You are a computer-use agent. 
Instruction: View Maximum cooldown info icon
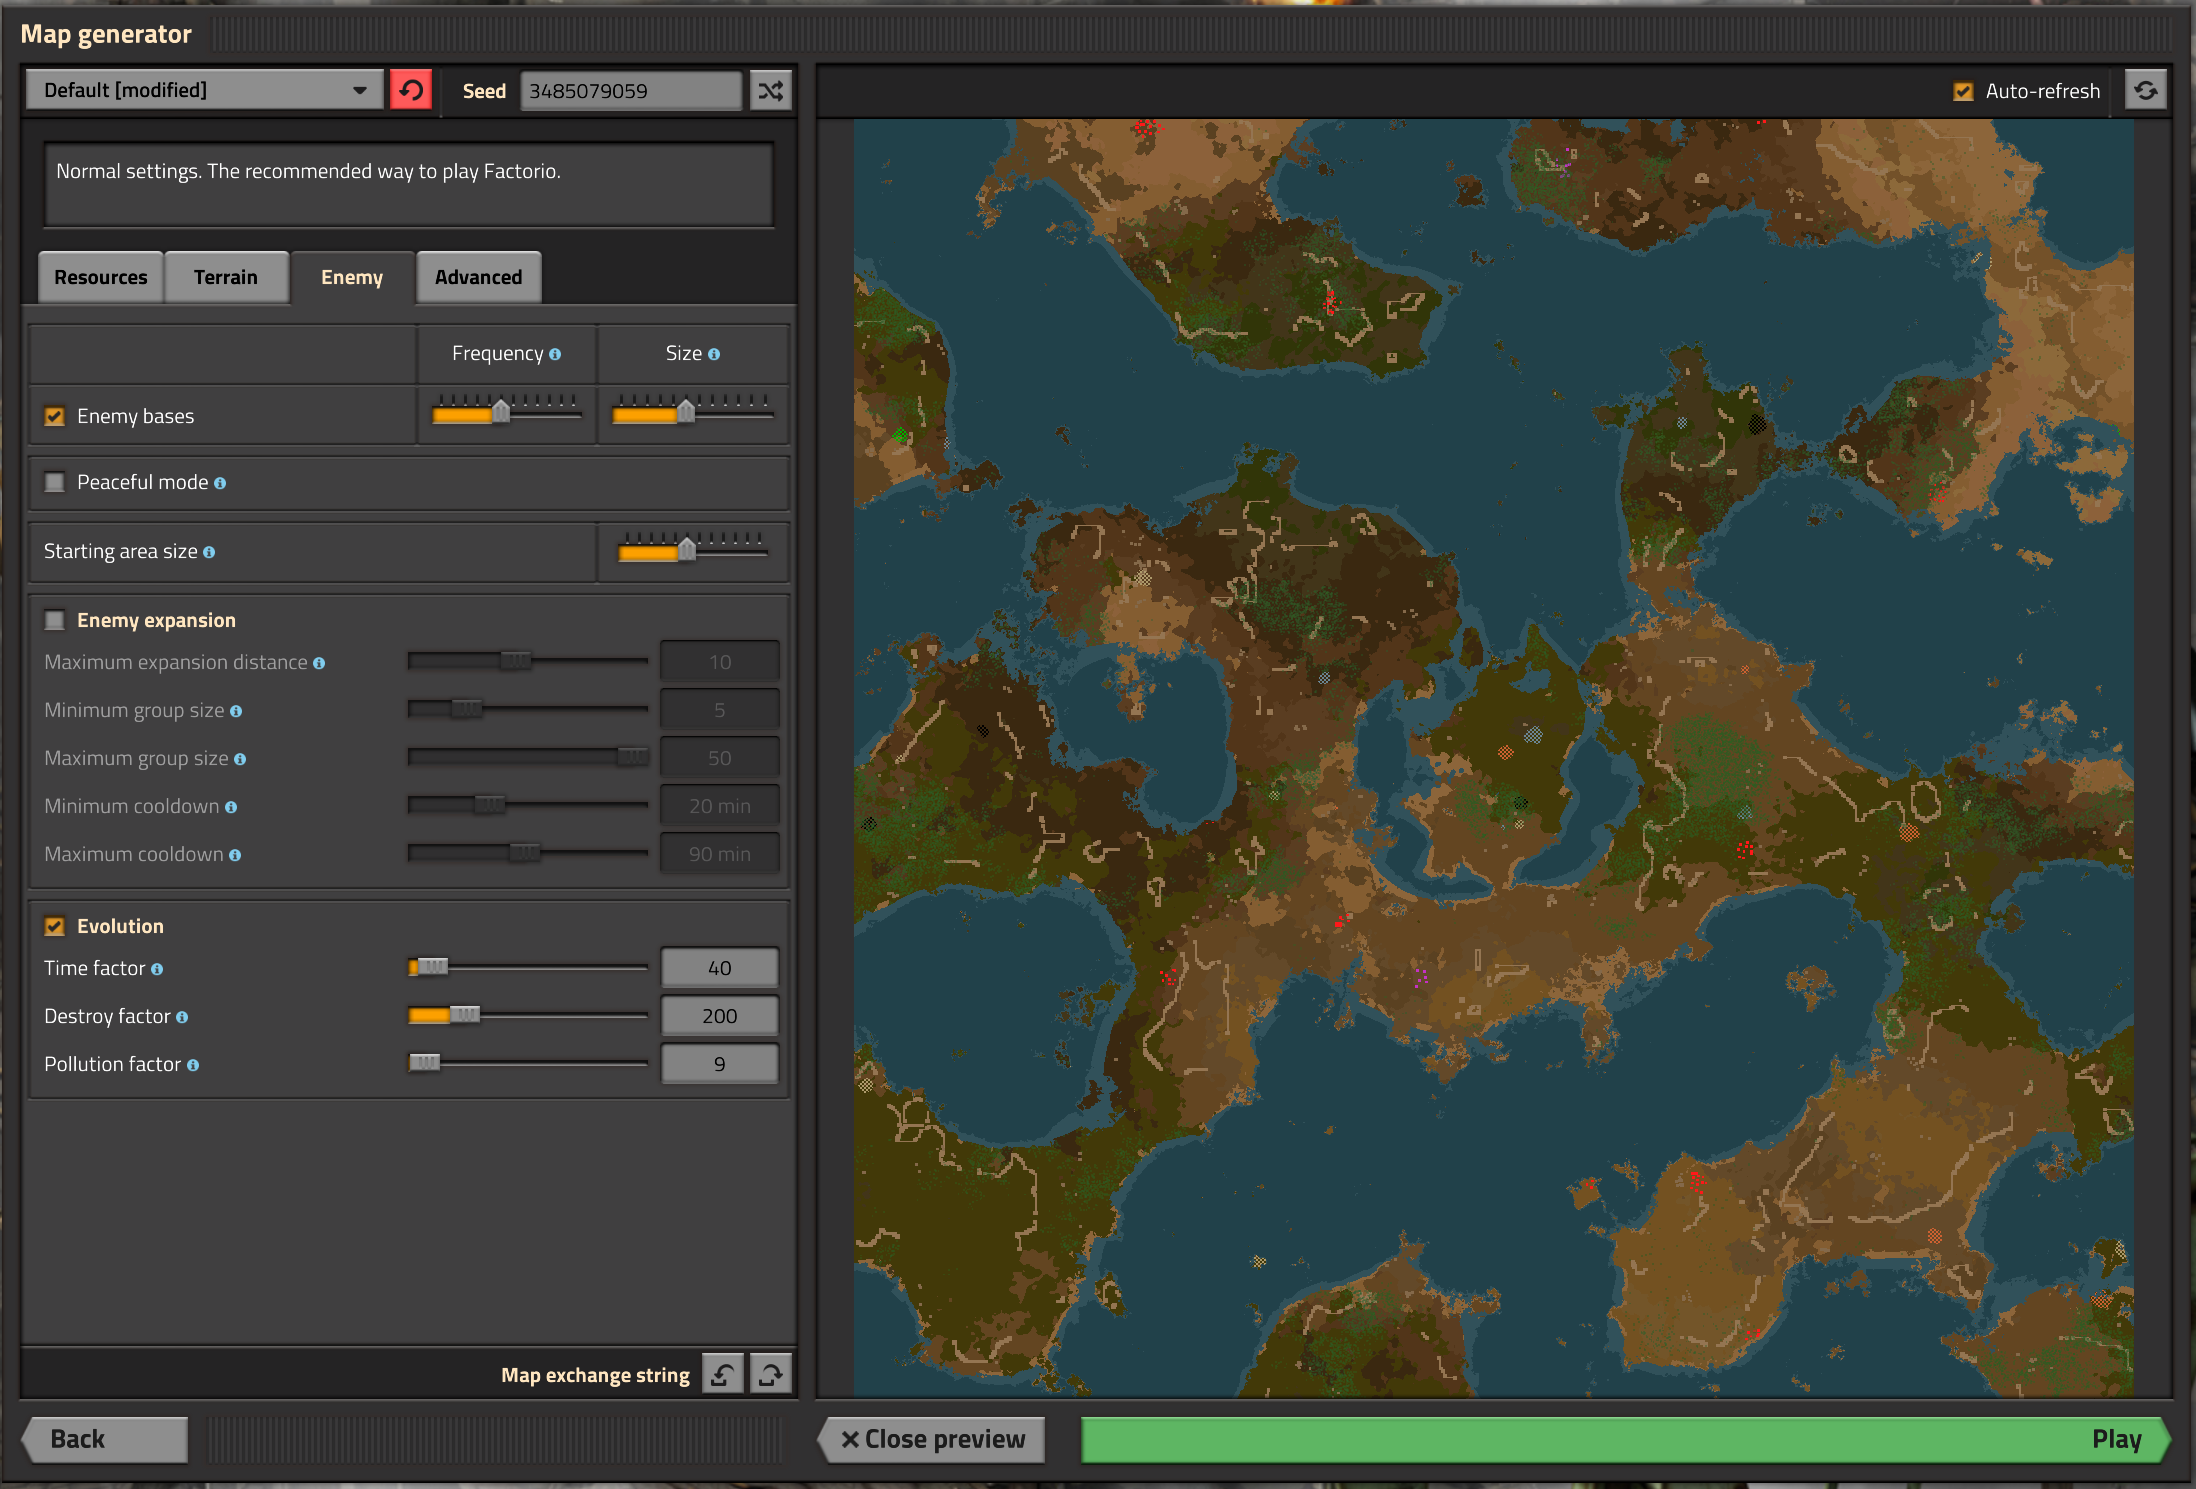coord(235,855)
